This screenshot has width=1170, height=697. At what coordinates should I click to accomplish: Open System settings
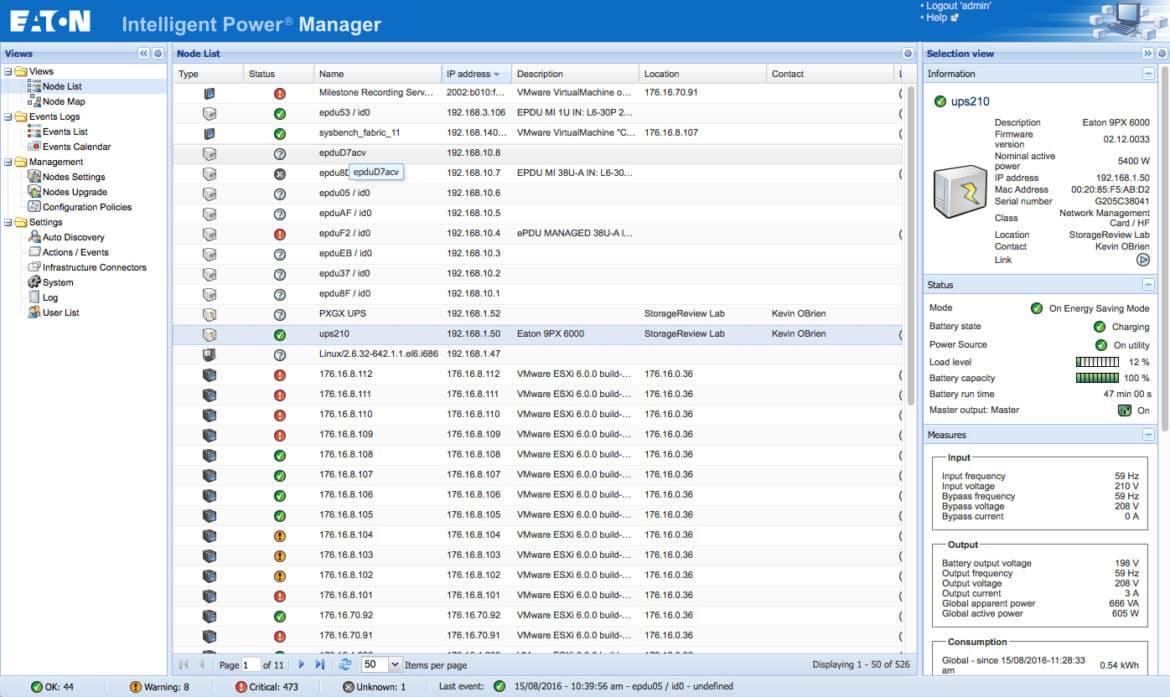click(x=57, y=282)
